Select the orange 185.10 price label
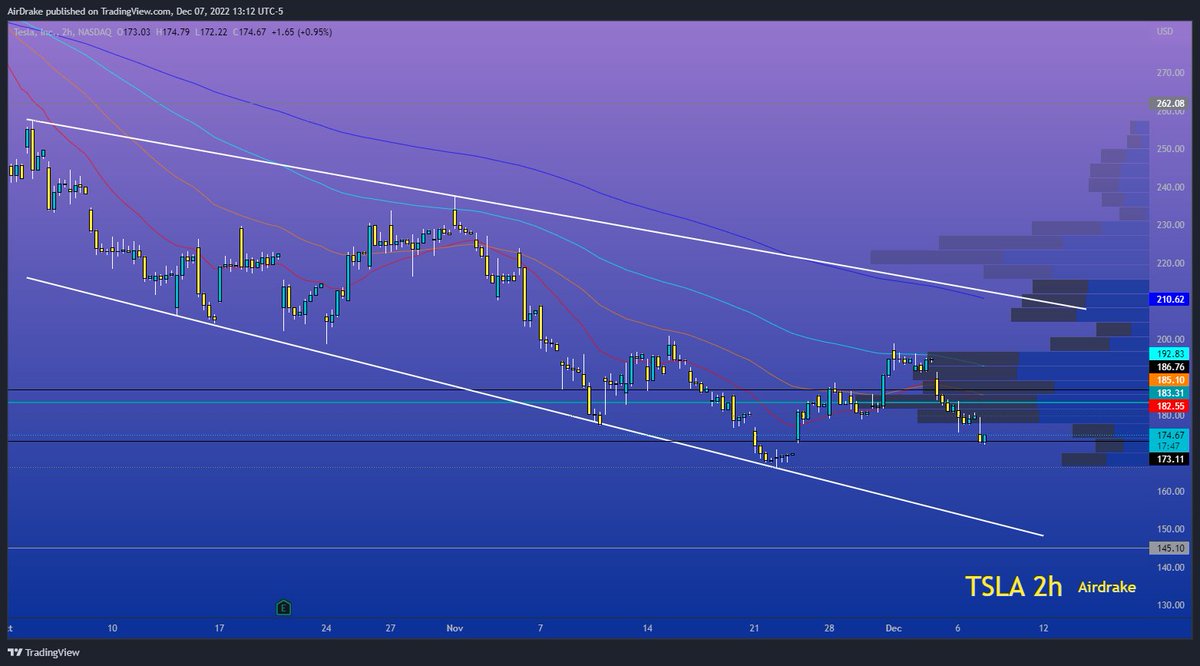The width and height of the screenshot is (1200, 666). (1167, 380)
